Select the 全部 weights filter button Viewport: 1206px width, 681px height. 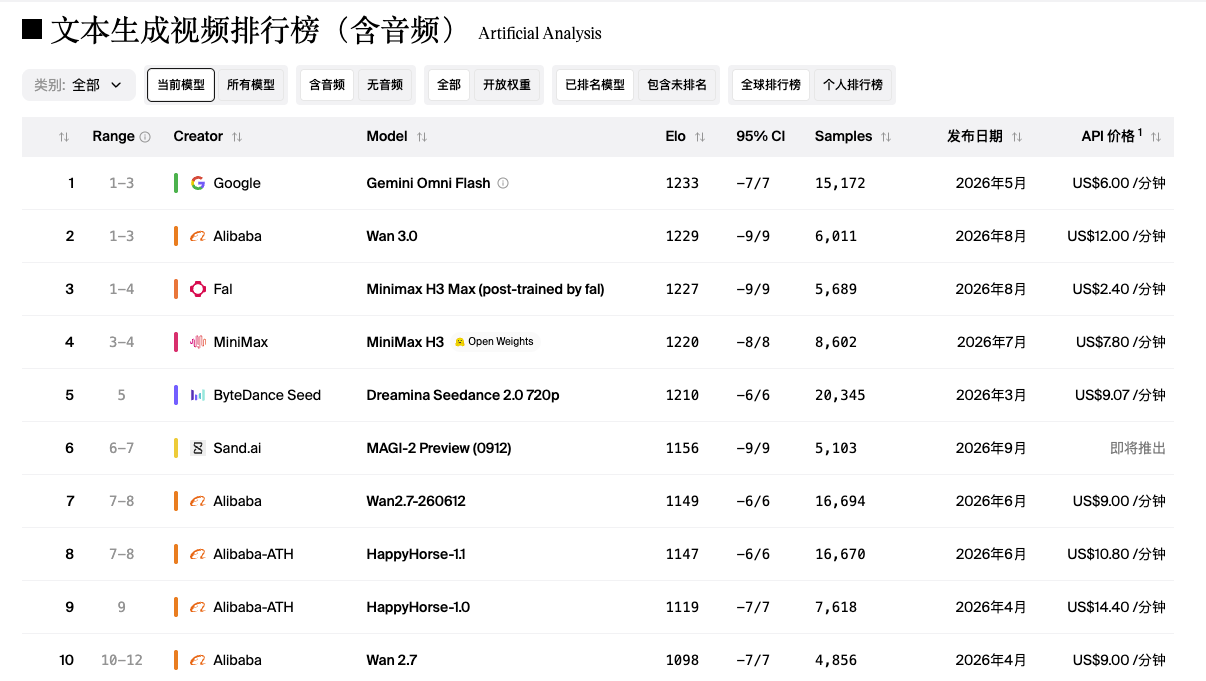(449, 85)
